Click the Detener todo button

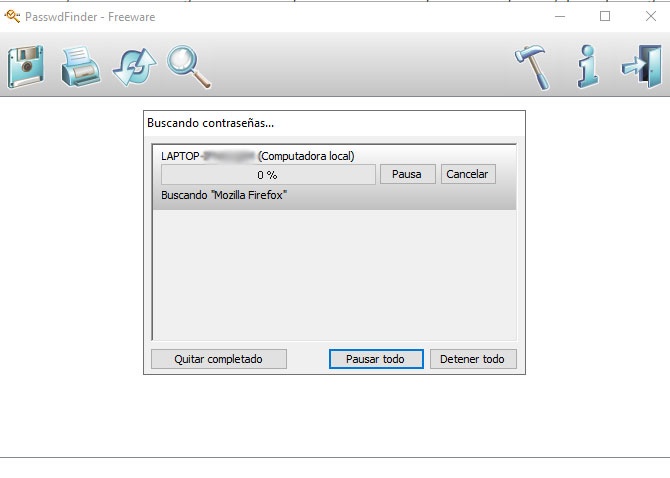[x=473, y=359]
